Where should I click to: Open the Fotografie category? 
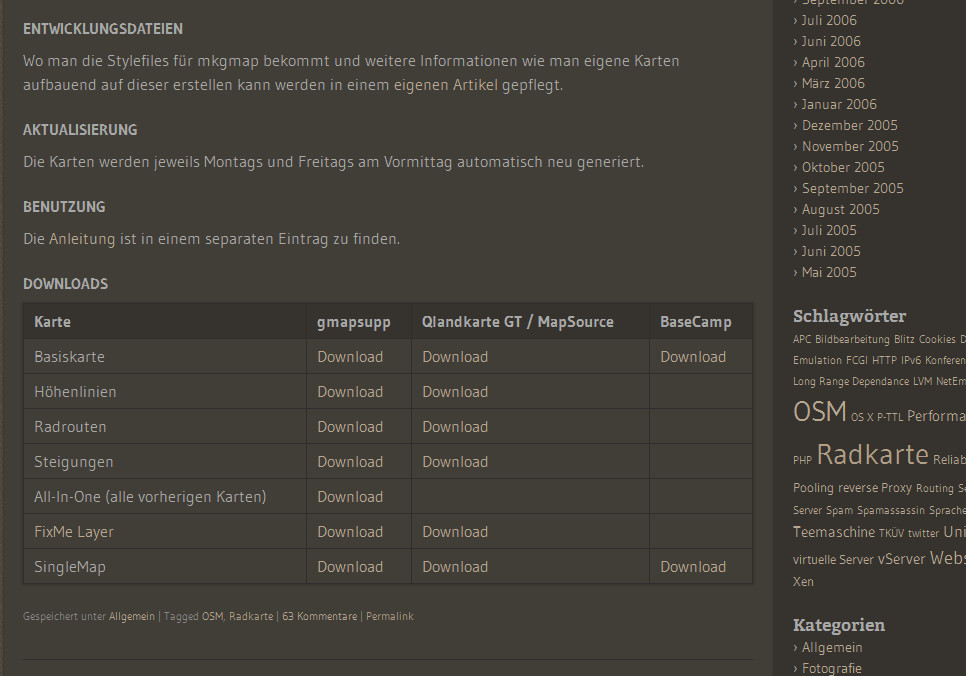click(x=831, y=668)
